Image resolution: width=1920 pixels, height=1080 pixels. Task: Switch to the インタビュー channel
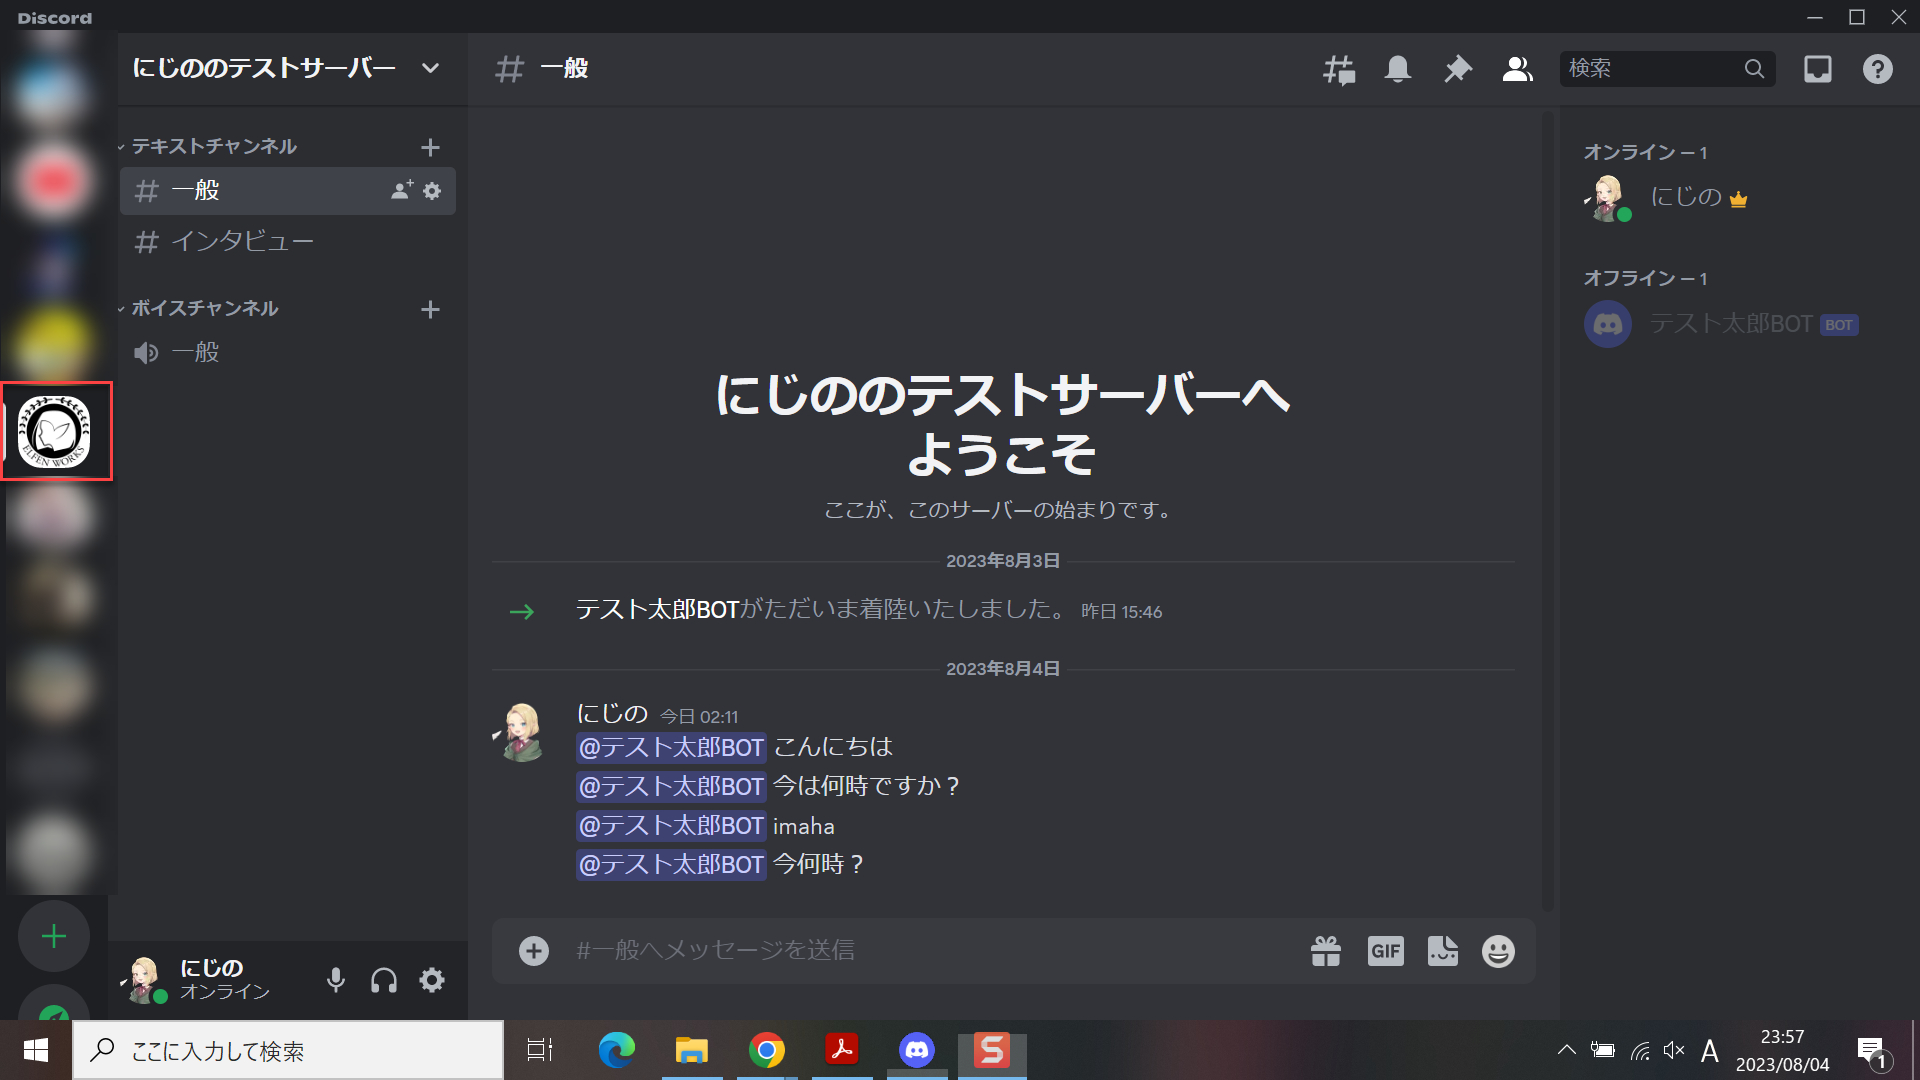tap(244, 241)
